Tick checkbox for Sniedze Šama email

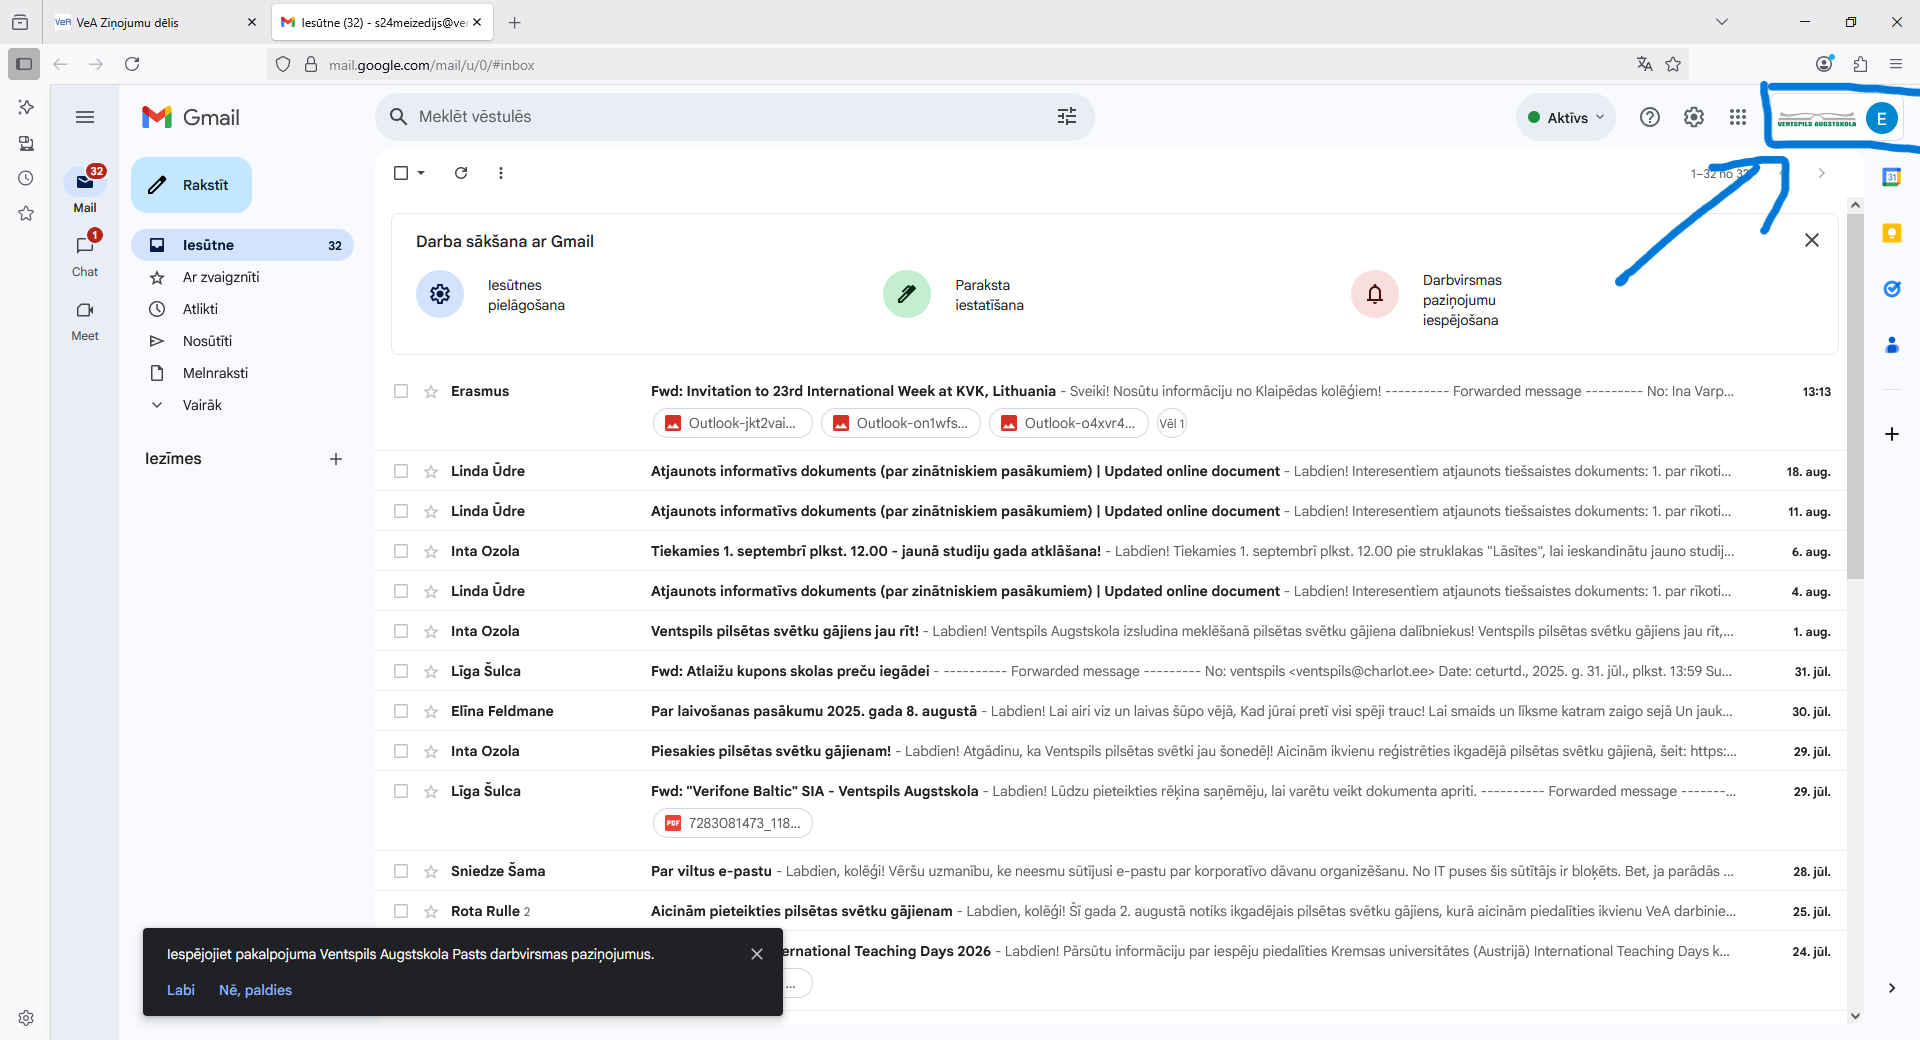pos(401,871)
